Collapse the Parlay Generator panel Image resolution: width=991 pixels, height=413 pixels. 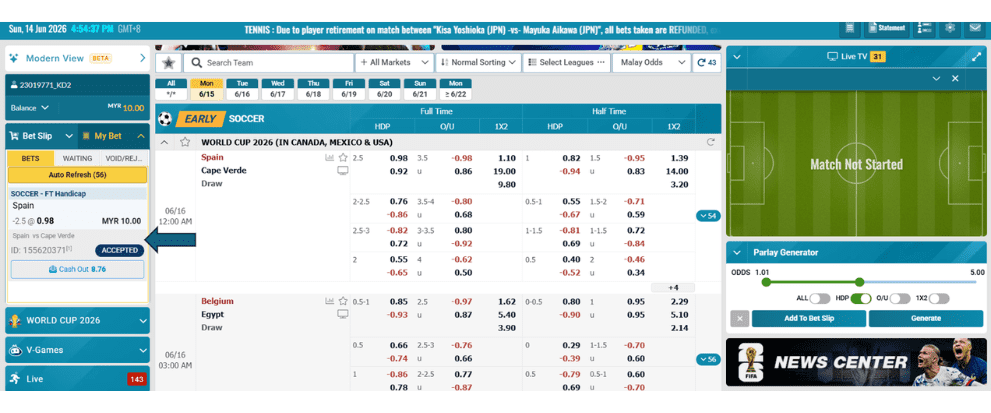pos(737,253)
